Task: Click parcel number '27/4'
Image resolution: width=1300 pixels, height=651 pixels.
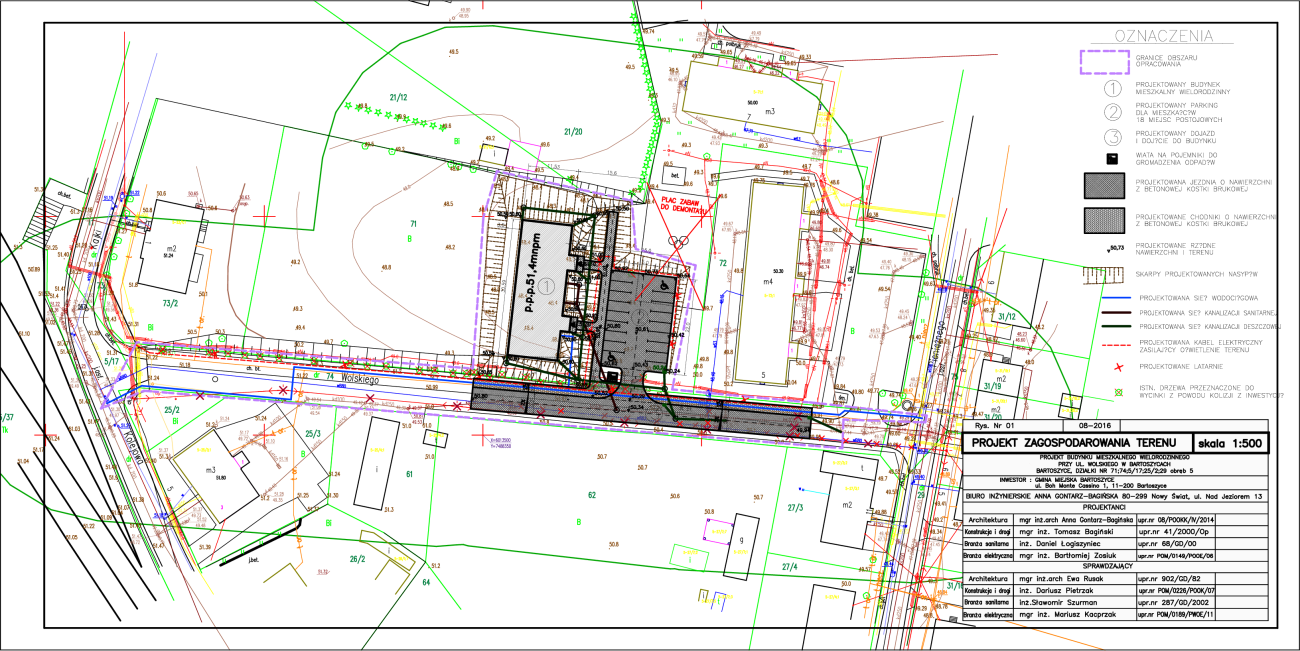Action: pyautogui.click(x=789, y=566)
